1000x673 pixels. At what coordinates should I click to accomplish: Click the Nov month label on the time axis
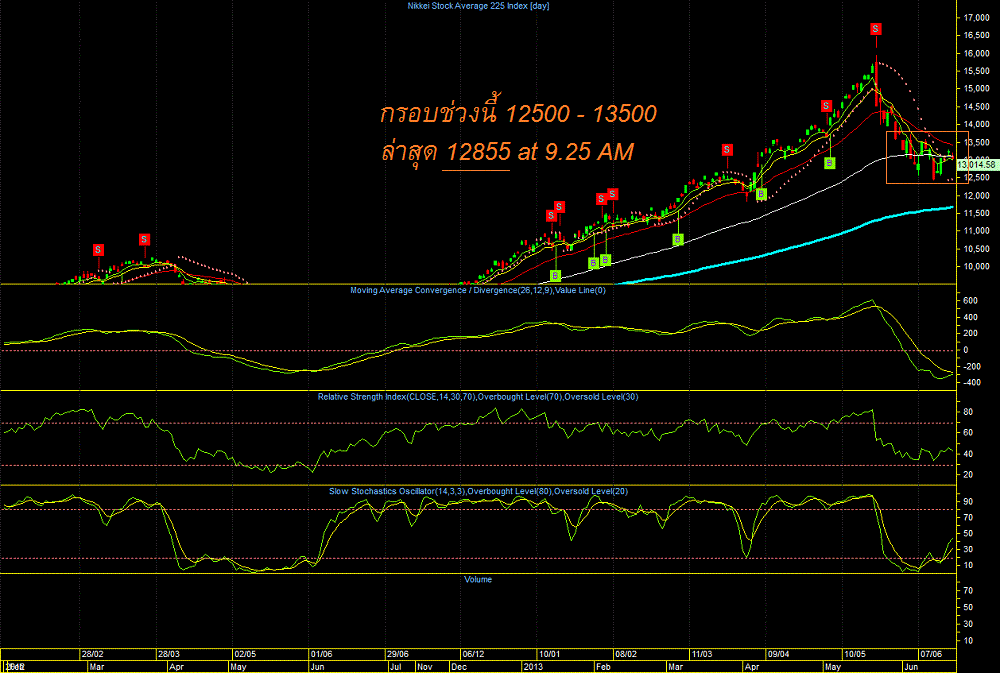point(424,667)
